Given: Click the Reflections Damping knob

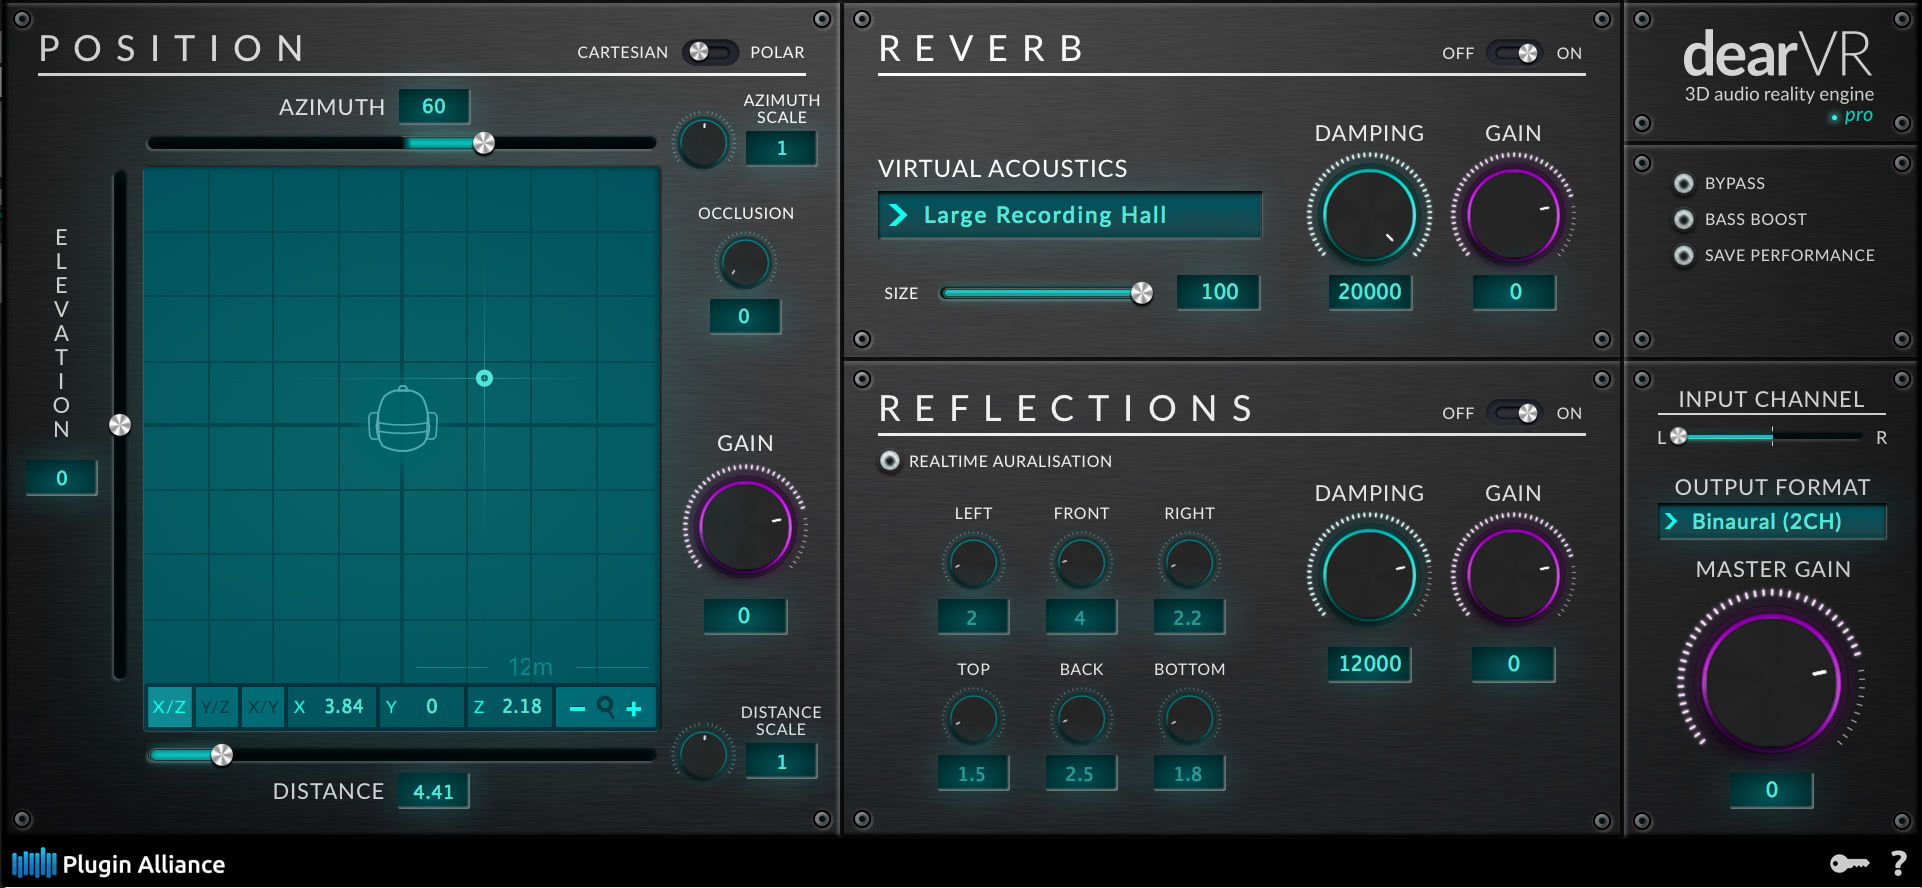Looking at the screenshot, I should point(1369,575).
